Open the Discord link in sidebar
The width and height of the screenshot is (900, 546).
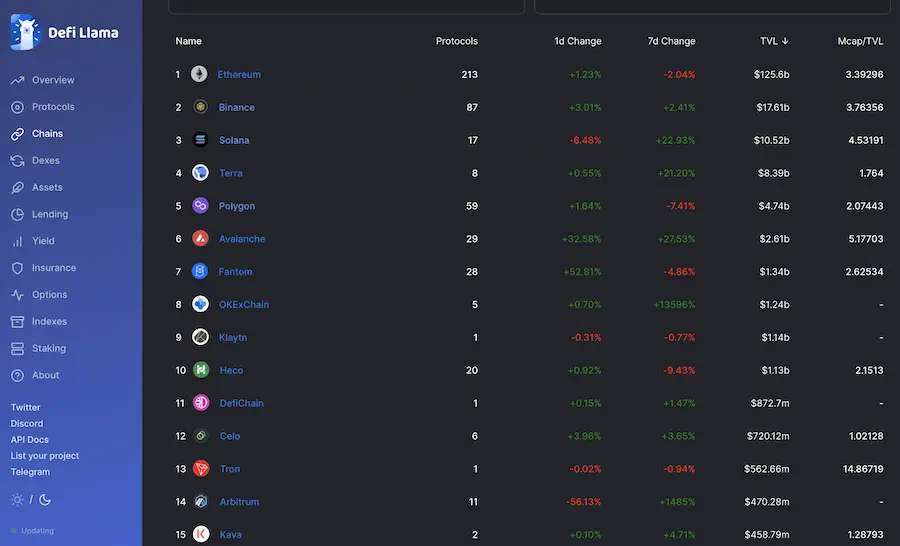pos(27,424)
